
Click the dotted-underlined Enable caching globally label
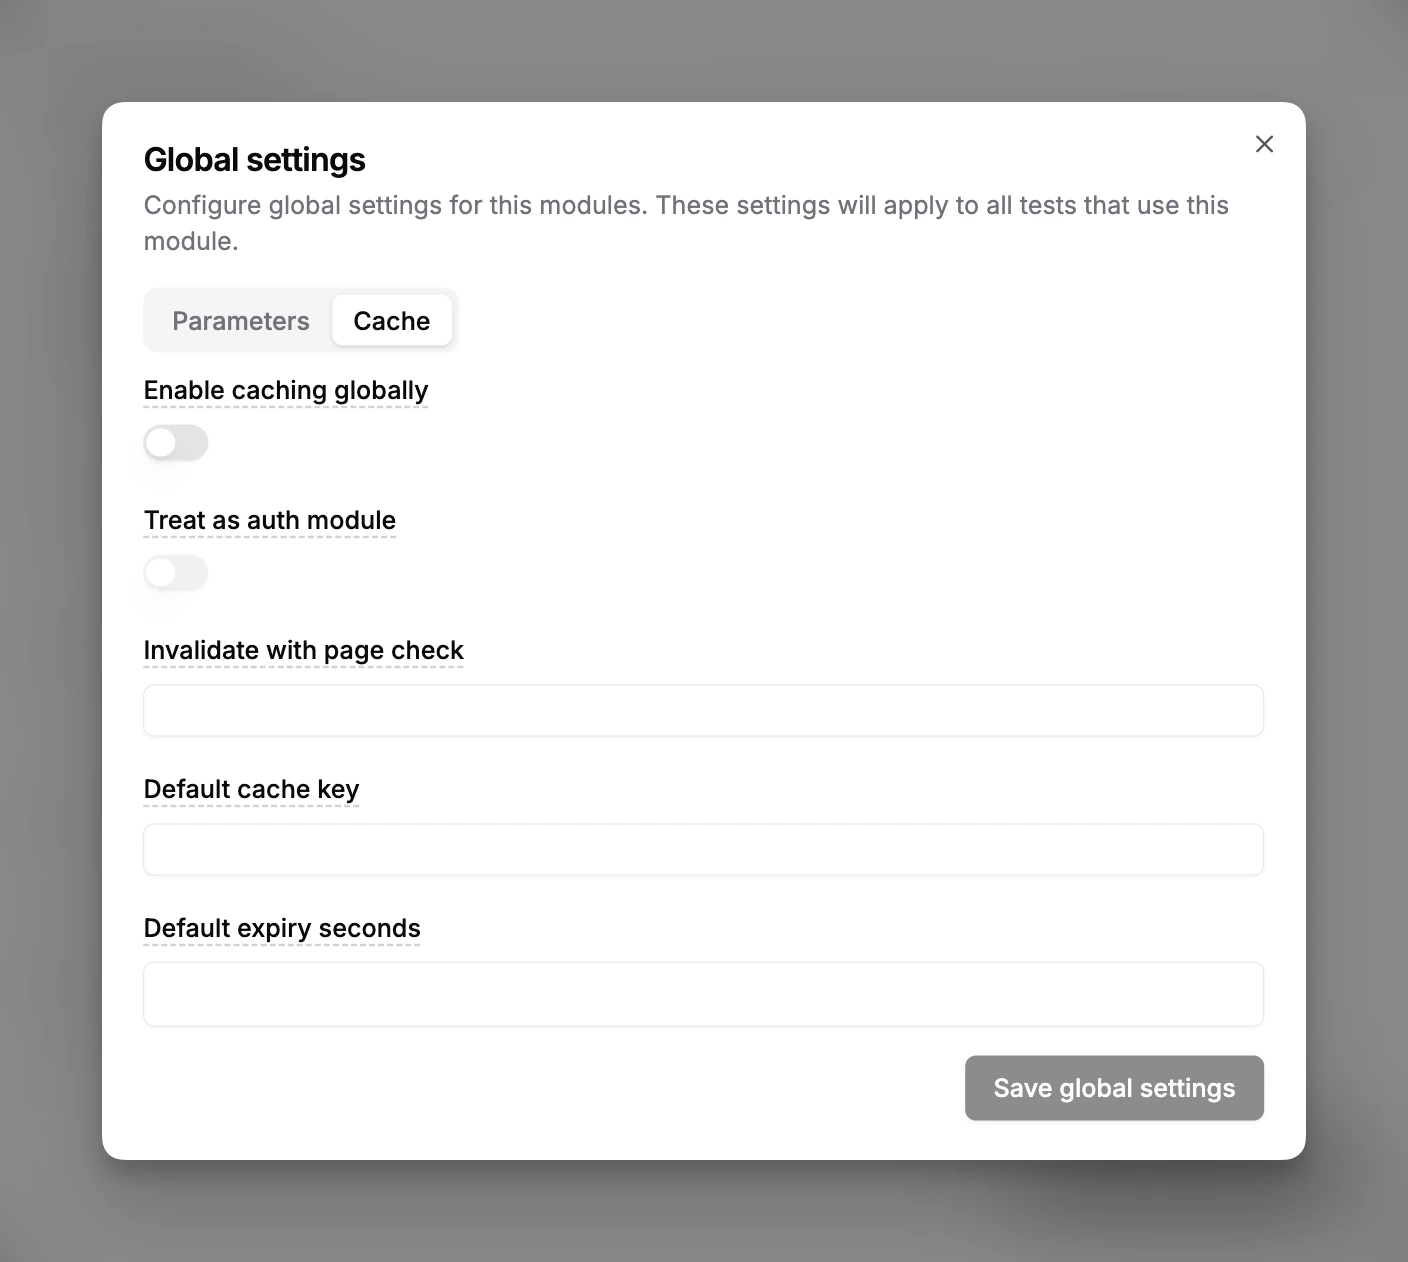pyautogui.click(x=286, y=390)
